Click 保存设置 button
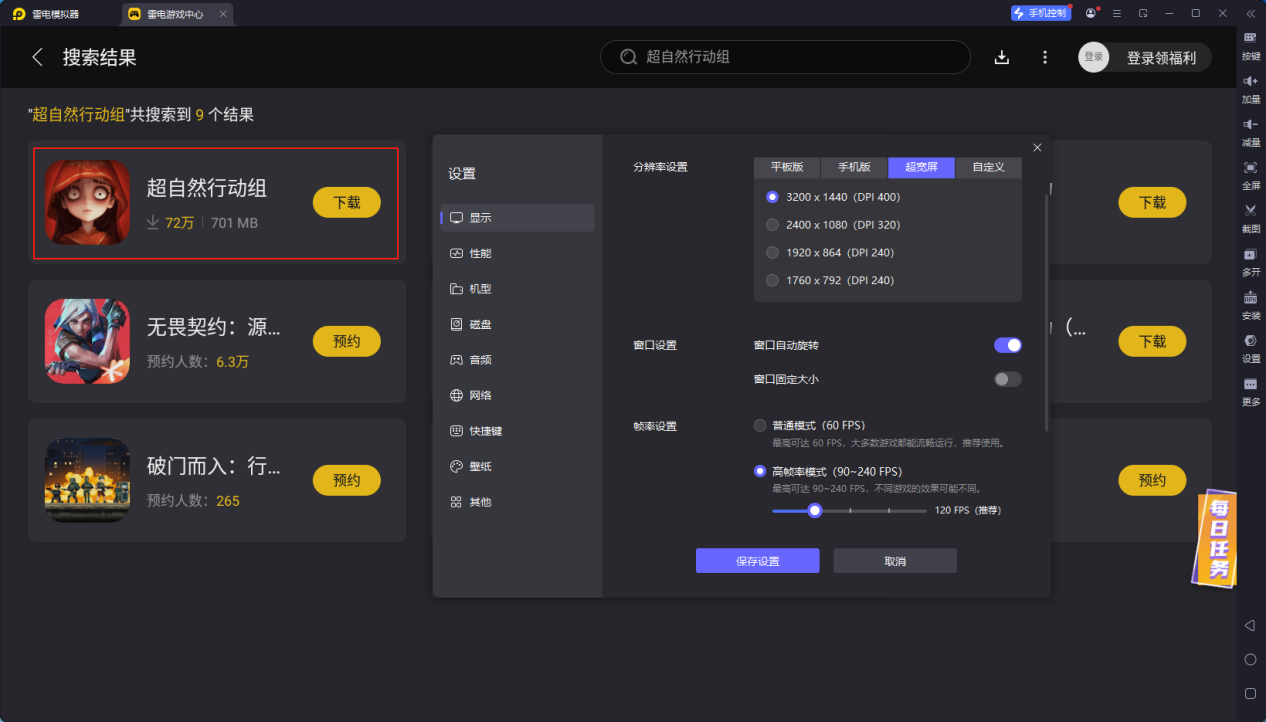Image resolution: width=1266 pixels, height=722 pixels. [757, 561]
